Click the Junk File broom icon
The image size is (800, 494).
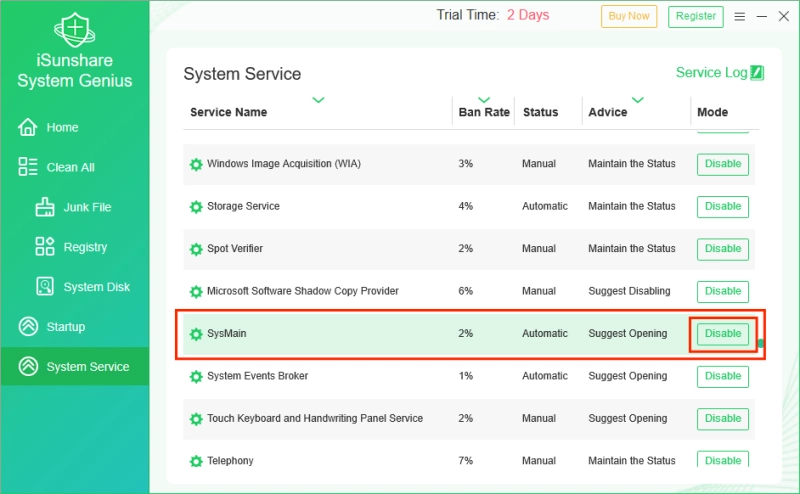[45, 207]
